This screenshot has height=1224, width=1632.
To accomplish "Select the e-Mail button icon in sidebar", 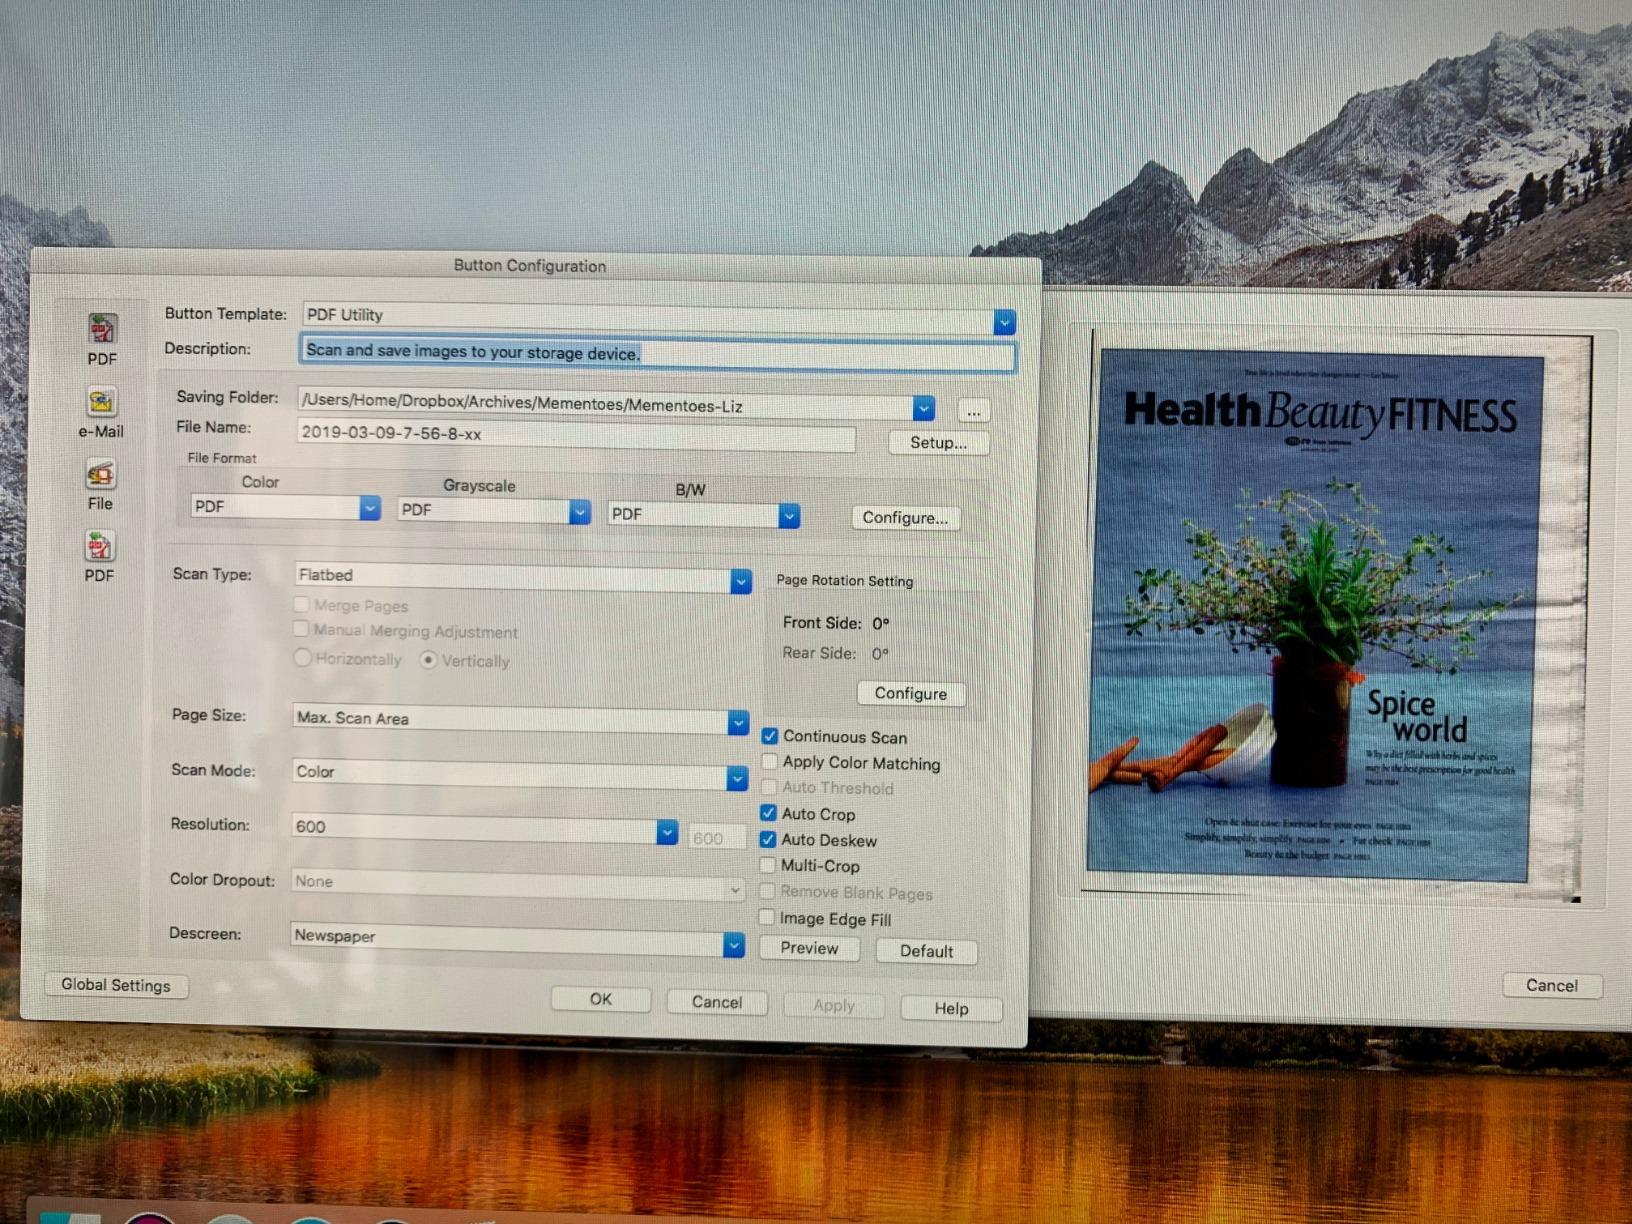I will point(101,403).
